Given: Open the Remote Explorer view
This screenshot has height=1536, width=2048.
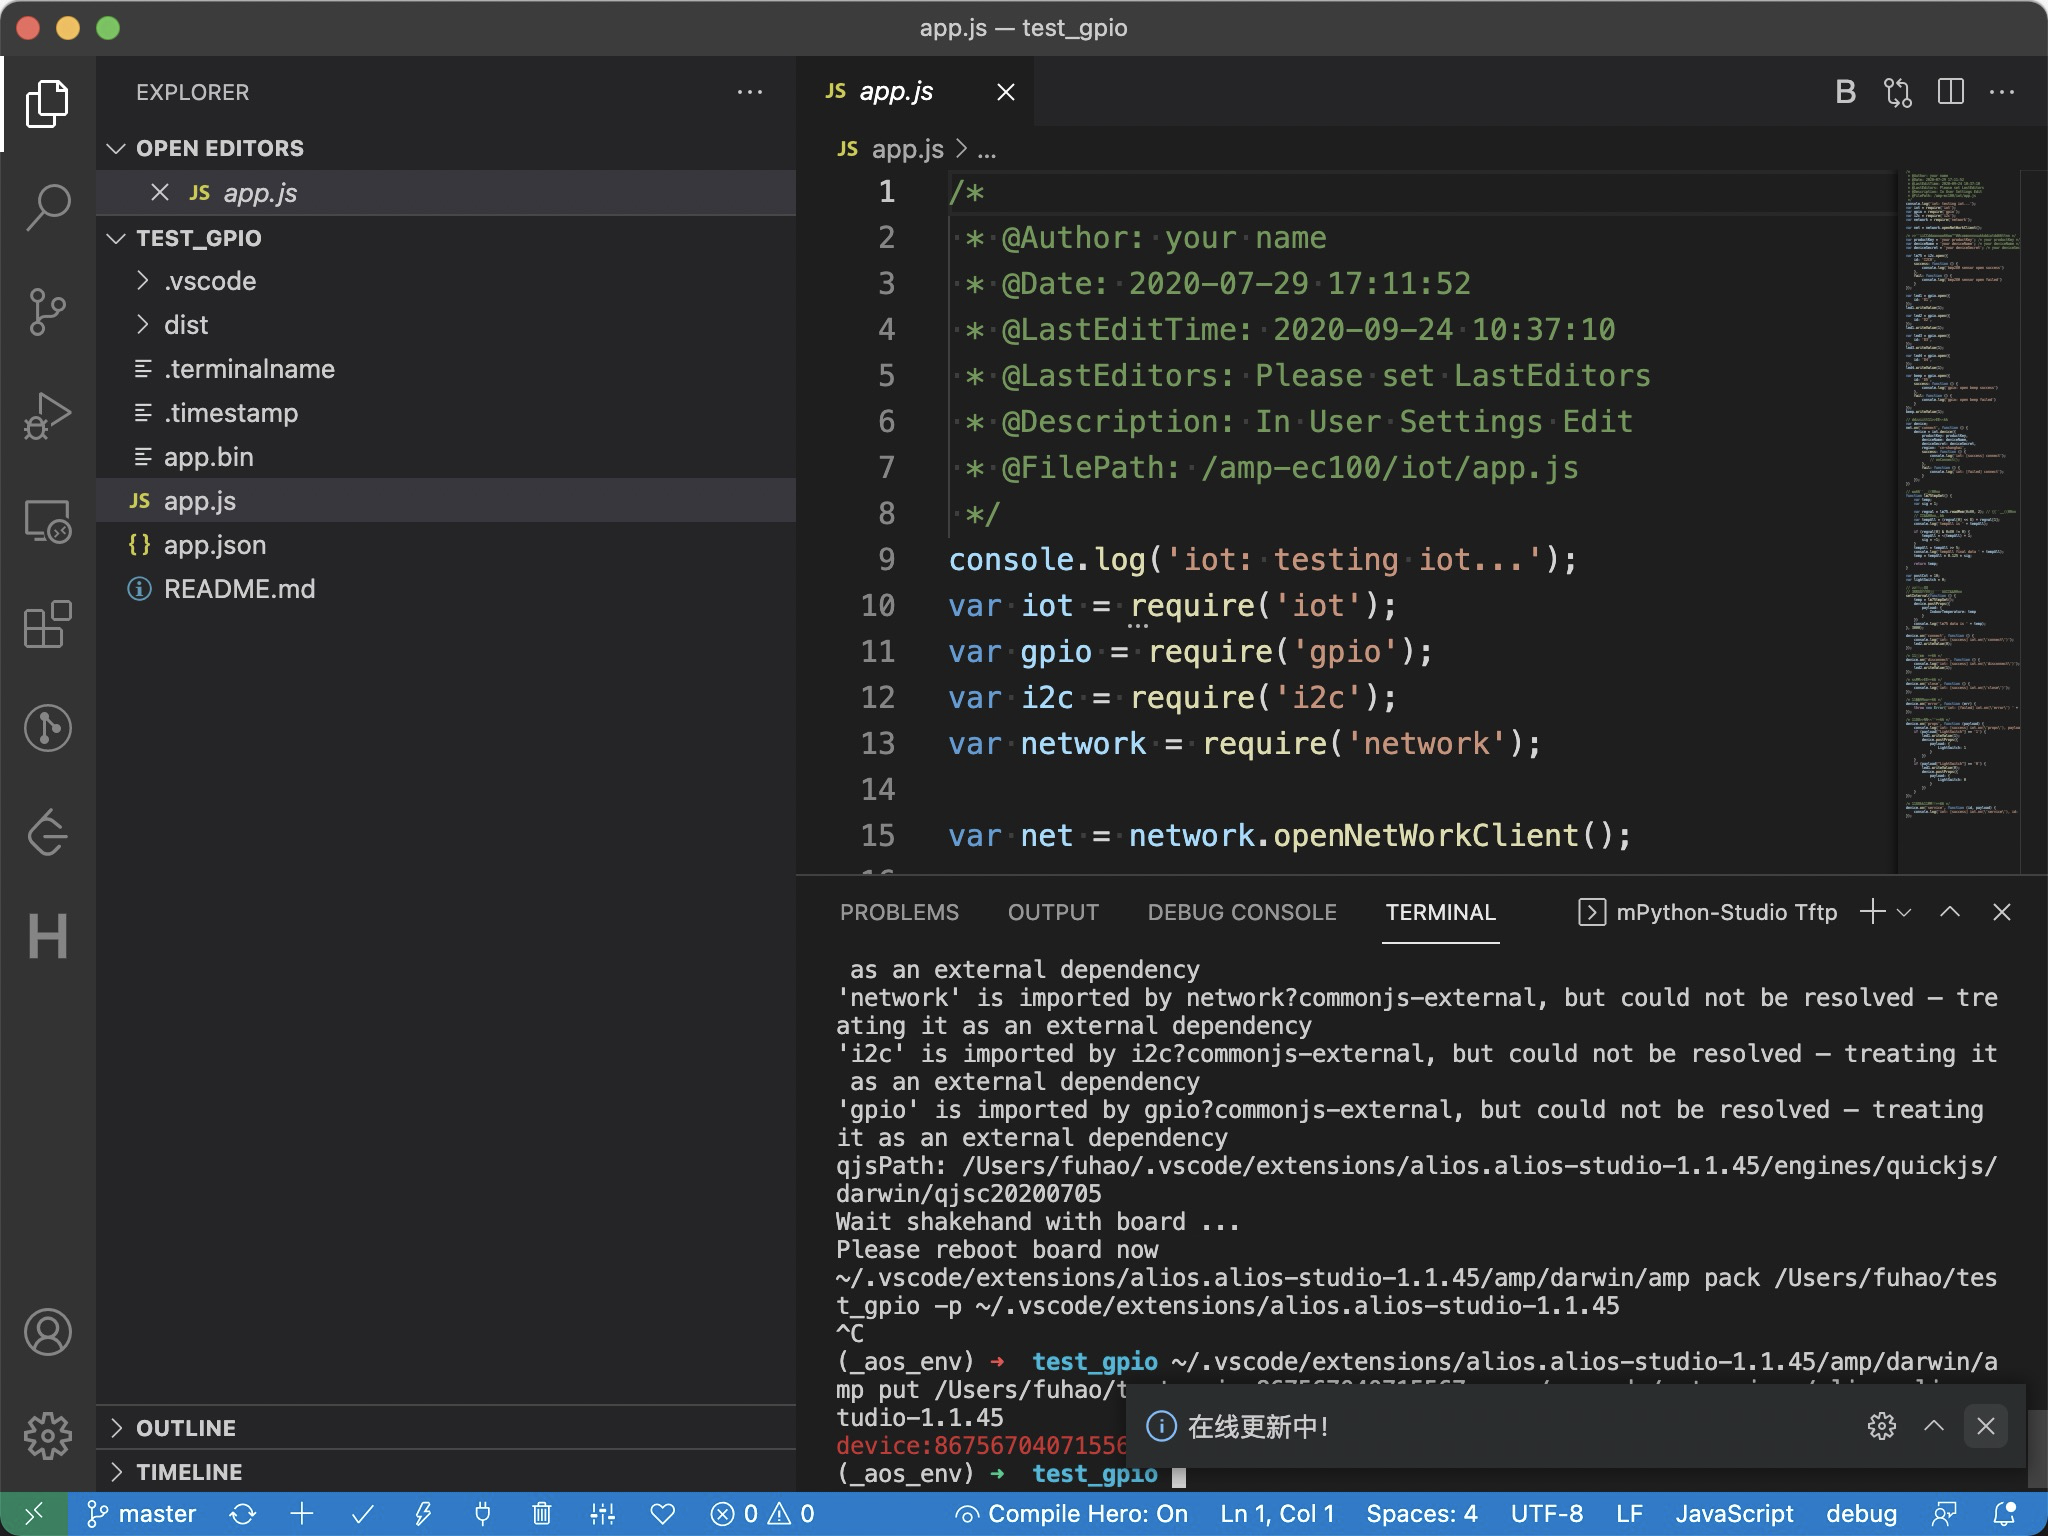Looking at the screenshot, I should [x=47, y=520].
